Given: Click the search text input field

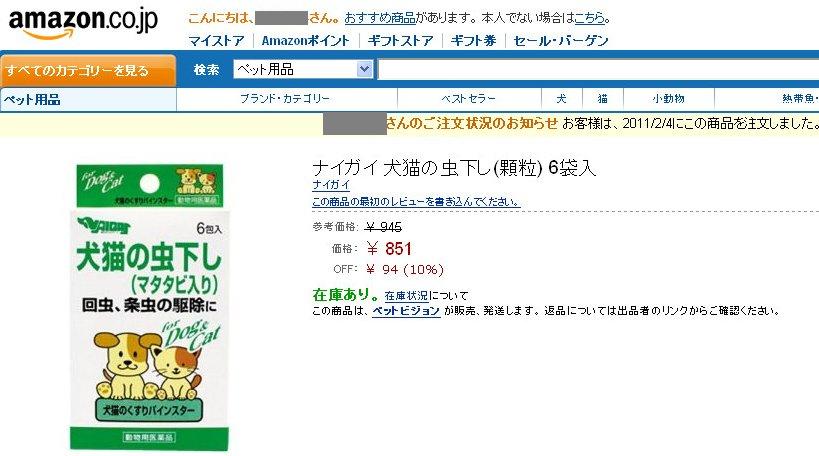Looking at the screenshot, I should tap(598, 69).
